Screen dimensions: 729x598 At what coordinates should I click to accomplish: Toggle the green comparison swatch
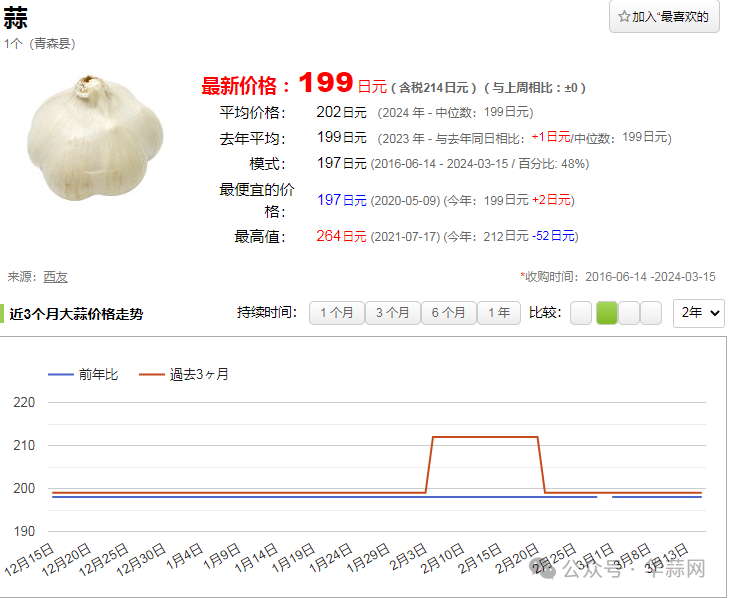pyautogui.click(x=607, y=313)
